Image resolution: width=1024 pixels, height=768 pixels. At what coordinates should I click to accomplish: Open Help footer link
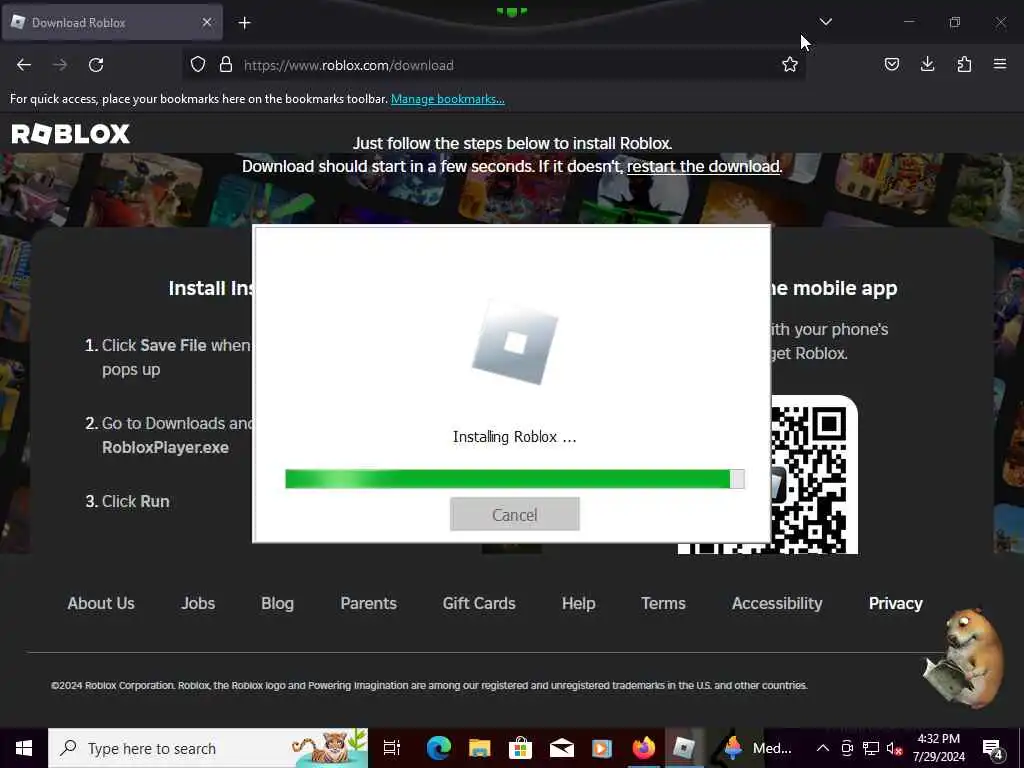coord(579,603)
